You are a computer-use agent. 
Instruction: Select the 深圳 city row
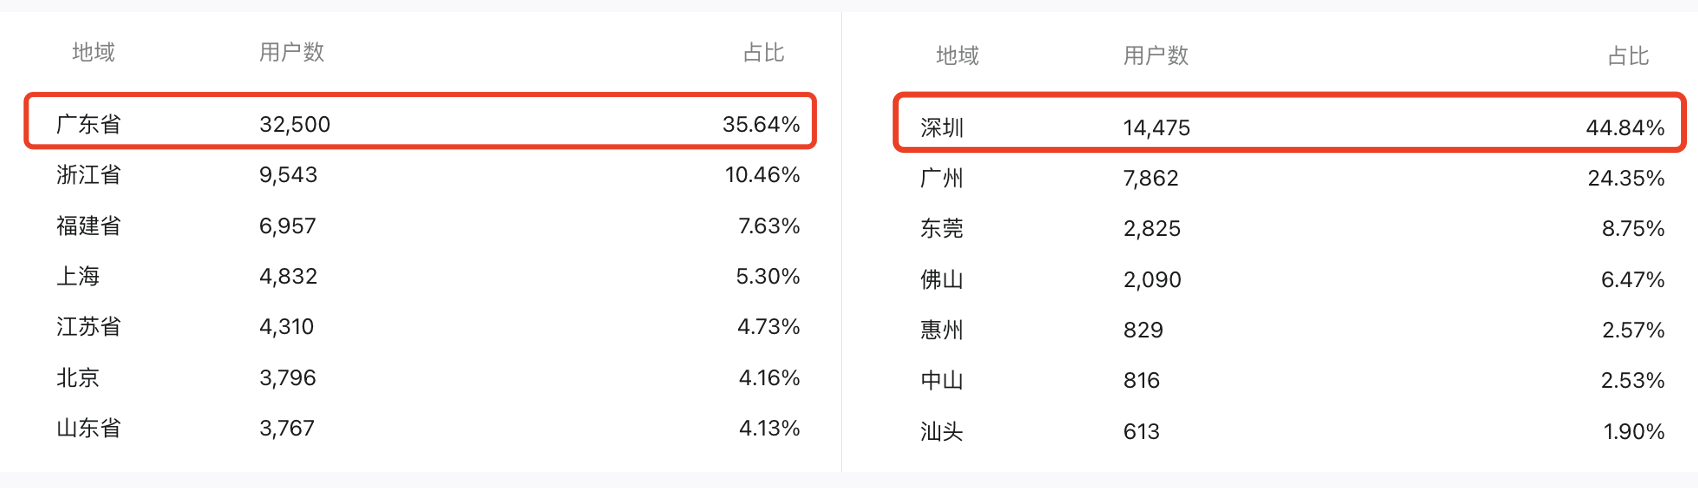(942, 128)
